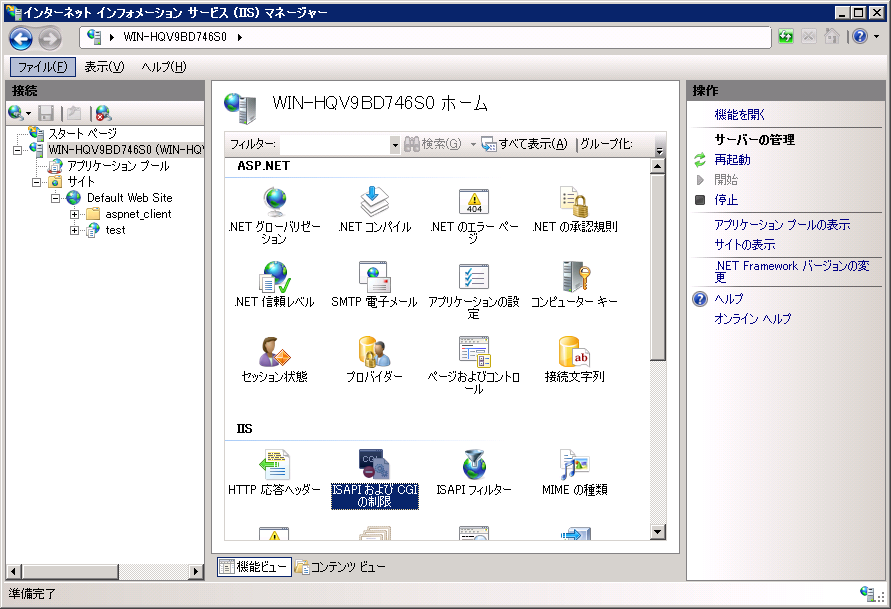
Task: Open the ヘルプ(H) menu
Action: (x=164, y=67)
